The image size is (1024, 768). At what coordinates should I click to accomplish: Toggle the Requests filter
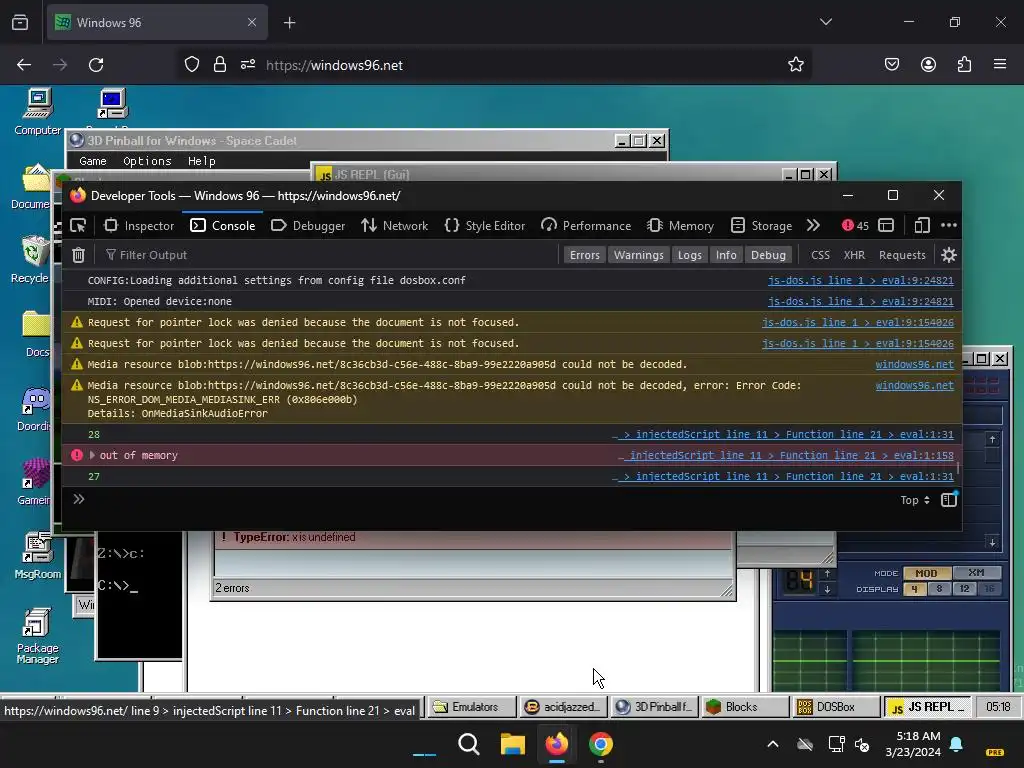click(902, 255)
